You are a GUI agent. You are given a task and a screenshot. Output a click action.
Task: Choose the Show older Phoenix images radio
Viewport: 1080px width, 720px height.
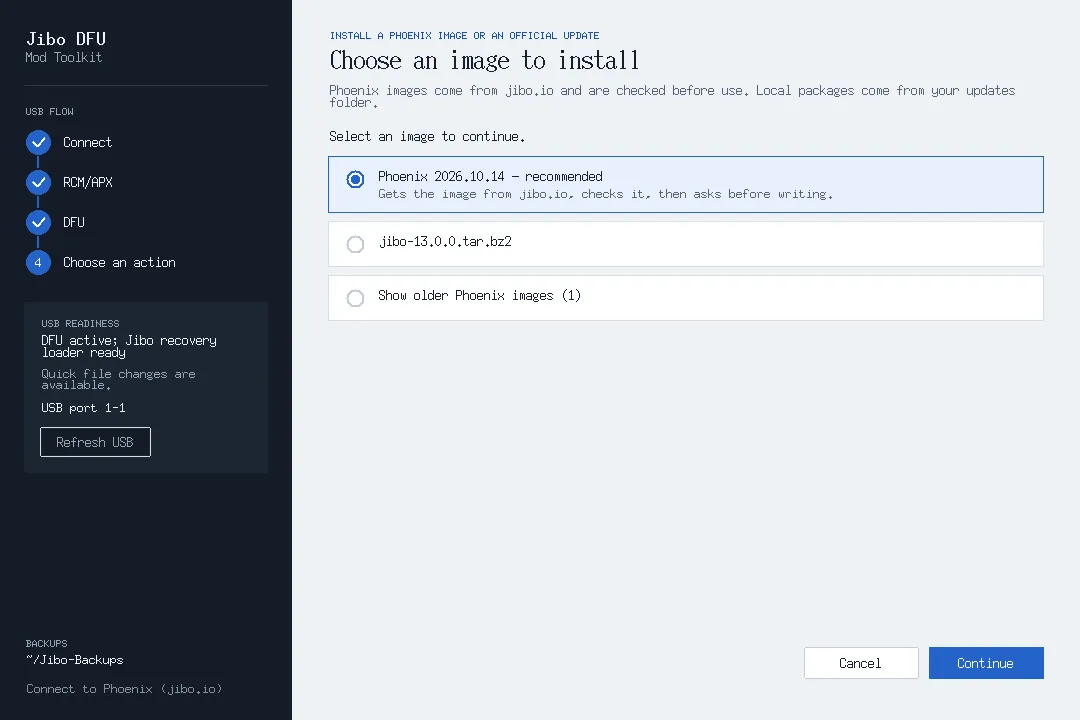(355, 298)
